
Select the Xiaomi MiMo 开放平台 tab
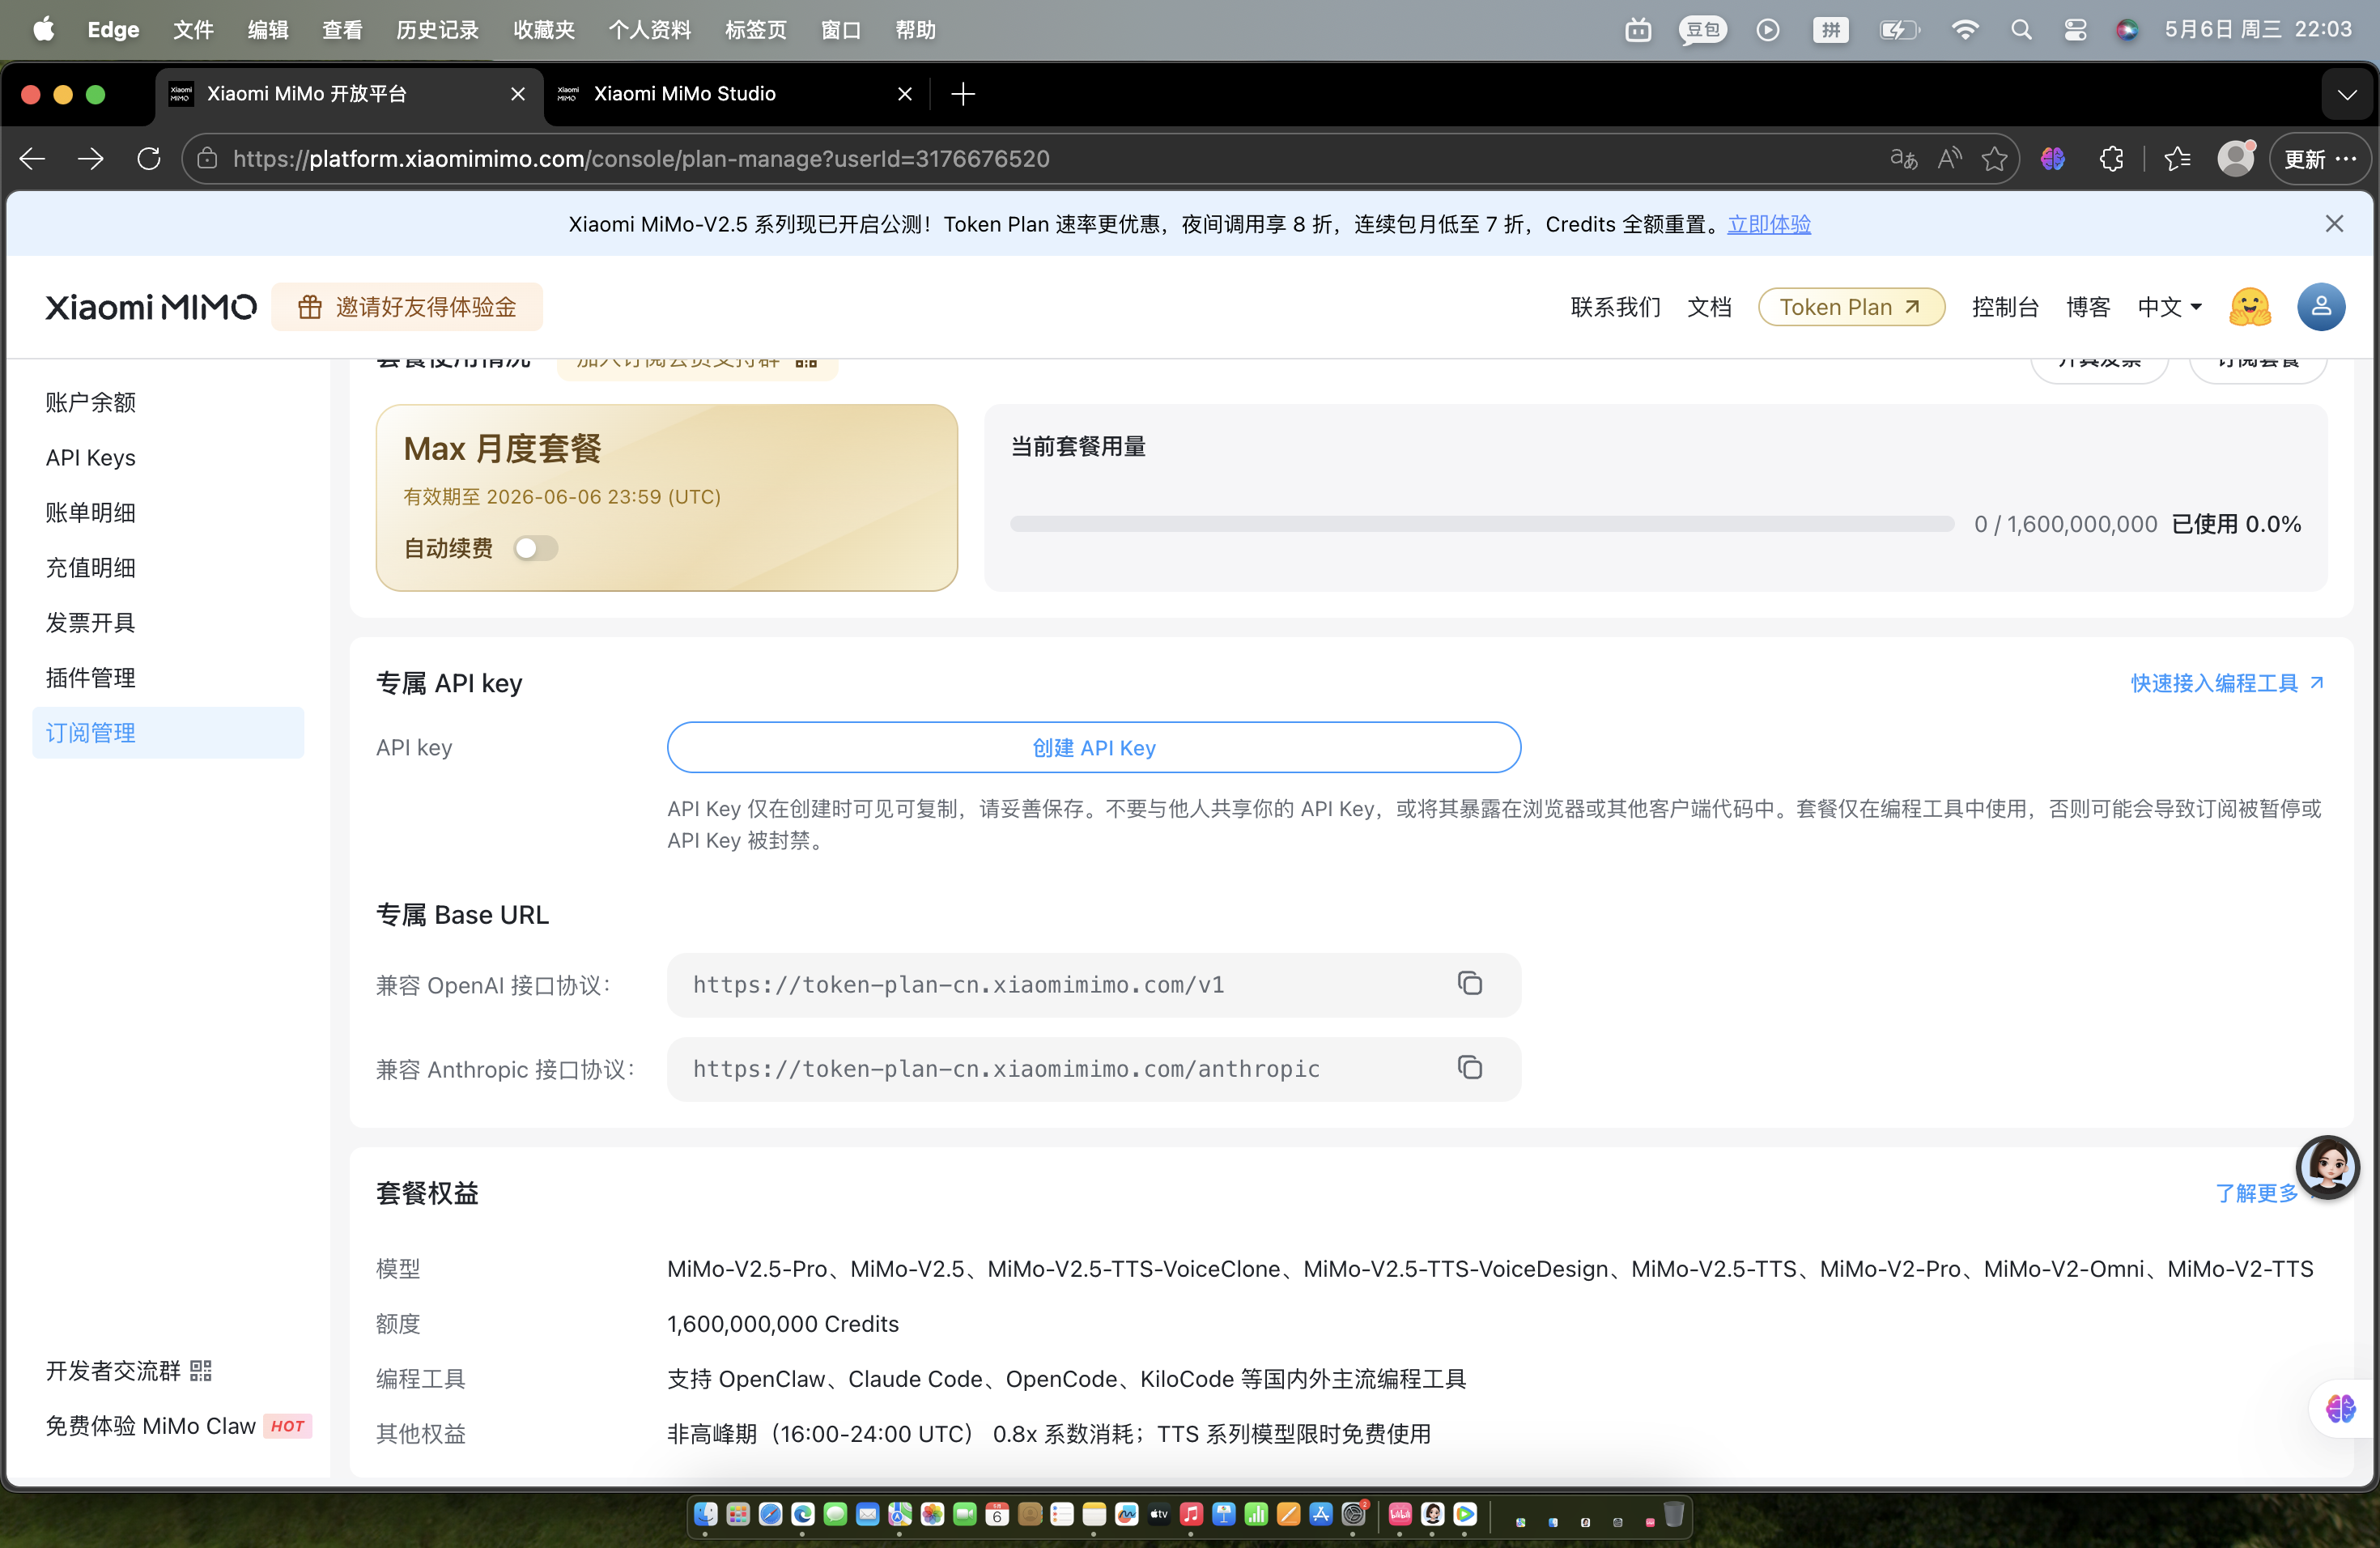click(350, 94)
